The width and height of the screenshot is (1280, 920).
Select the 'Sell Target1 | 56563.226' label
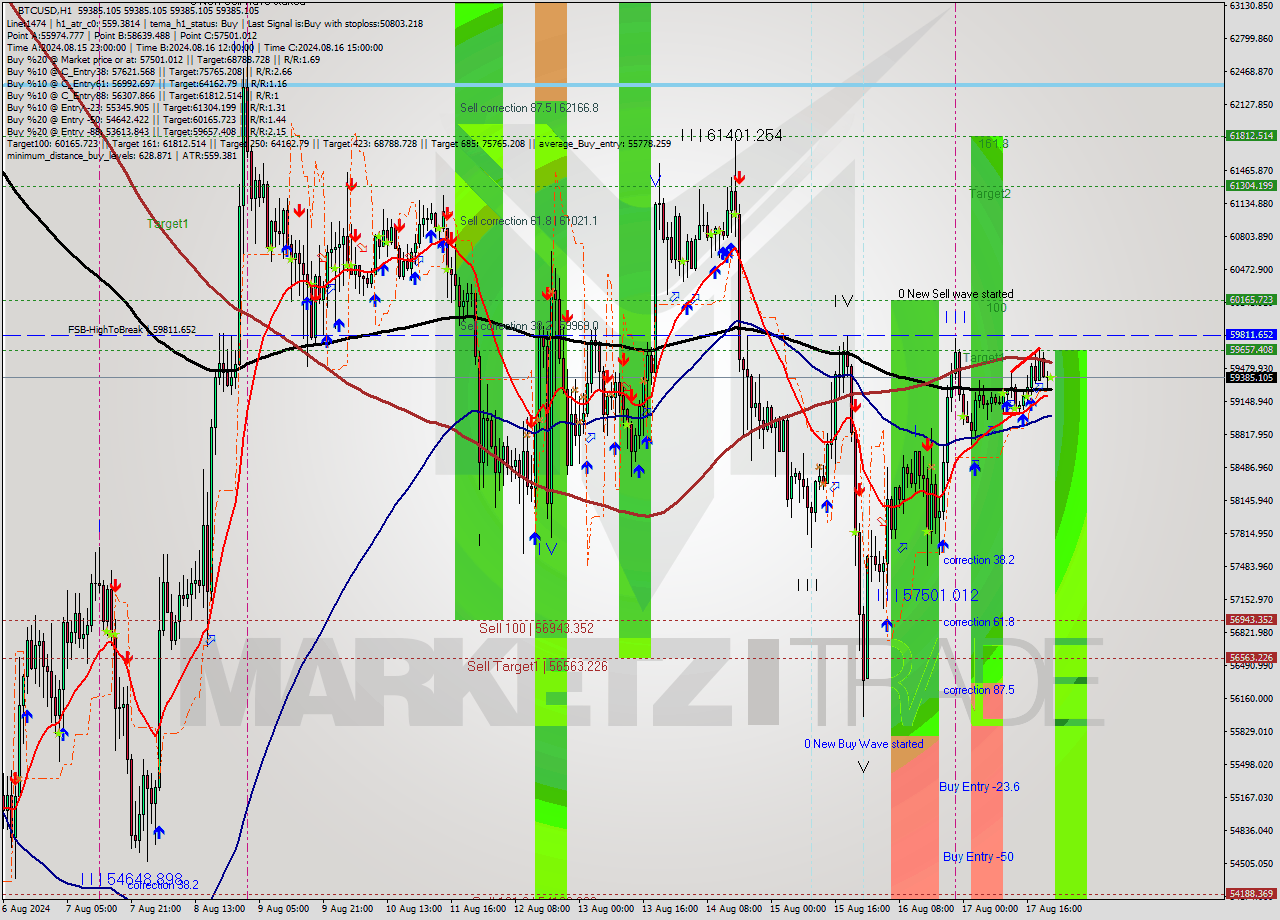pyautogui.click(x=537, y=666)
